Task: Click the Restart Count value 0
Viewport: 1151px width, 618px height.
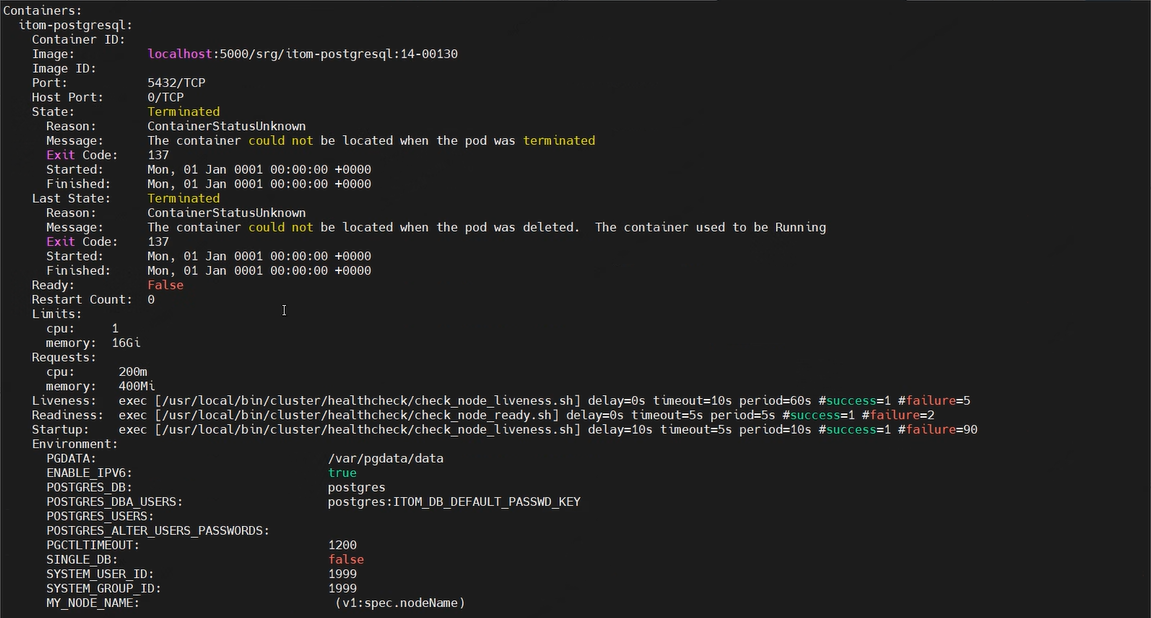Action: (151, 299)
